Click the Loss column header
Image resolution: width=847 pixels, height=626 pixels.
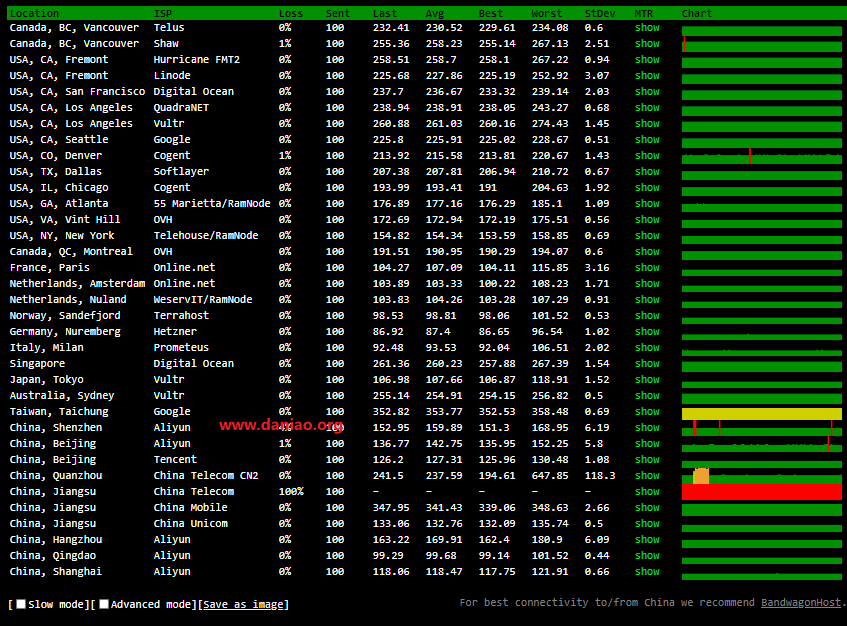click(x=291, y=14)
